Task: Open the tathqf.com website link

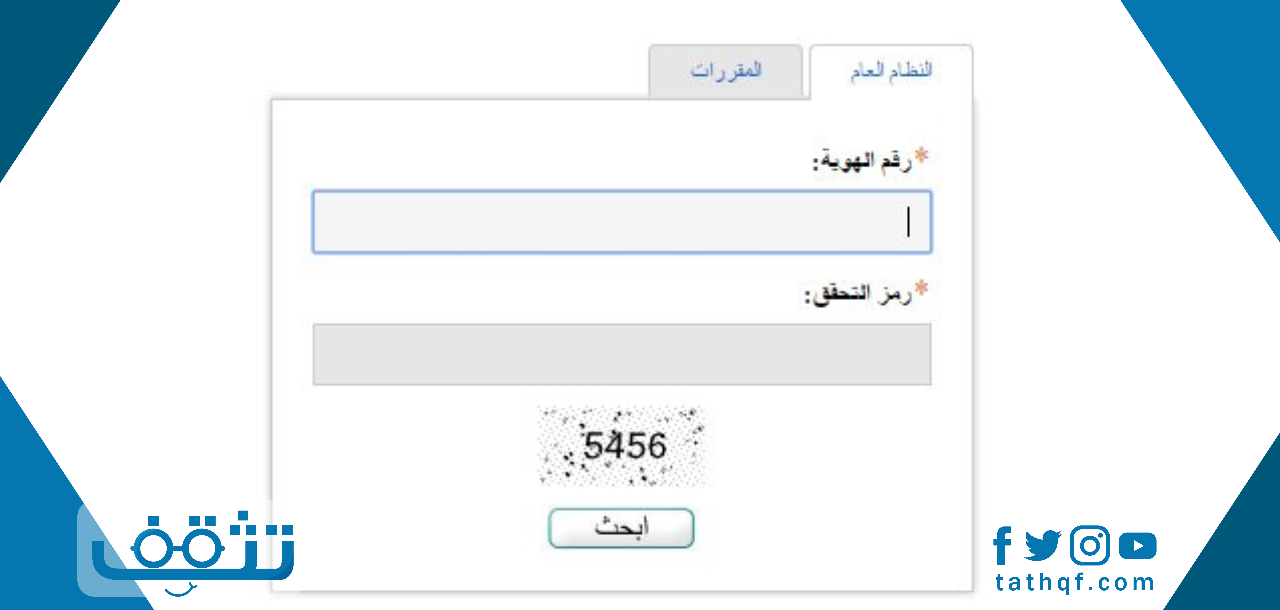Action: (1075, 583)
